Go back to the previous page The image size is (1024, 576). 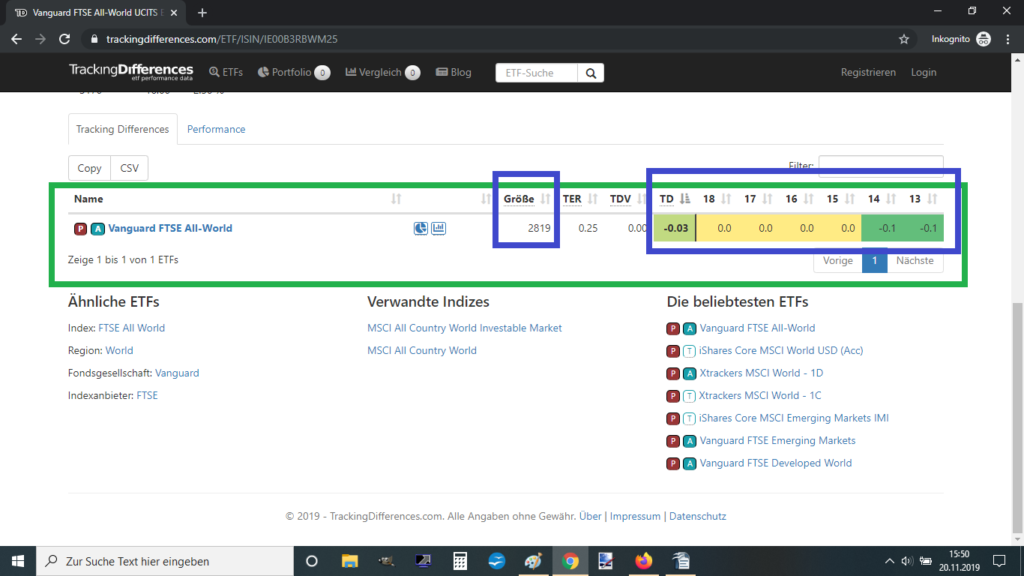coord(16,39)
